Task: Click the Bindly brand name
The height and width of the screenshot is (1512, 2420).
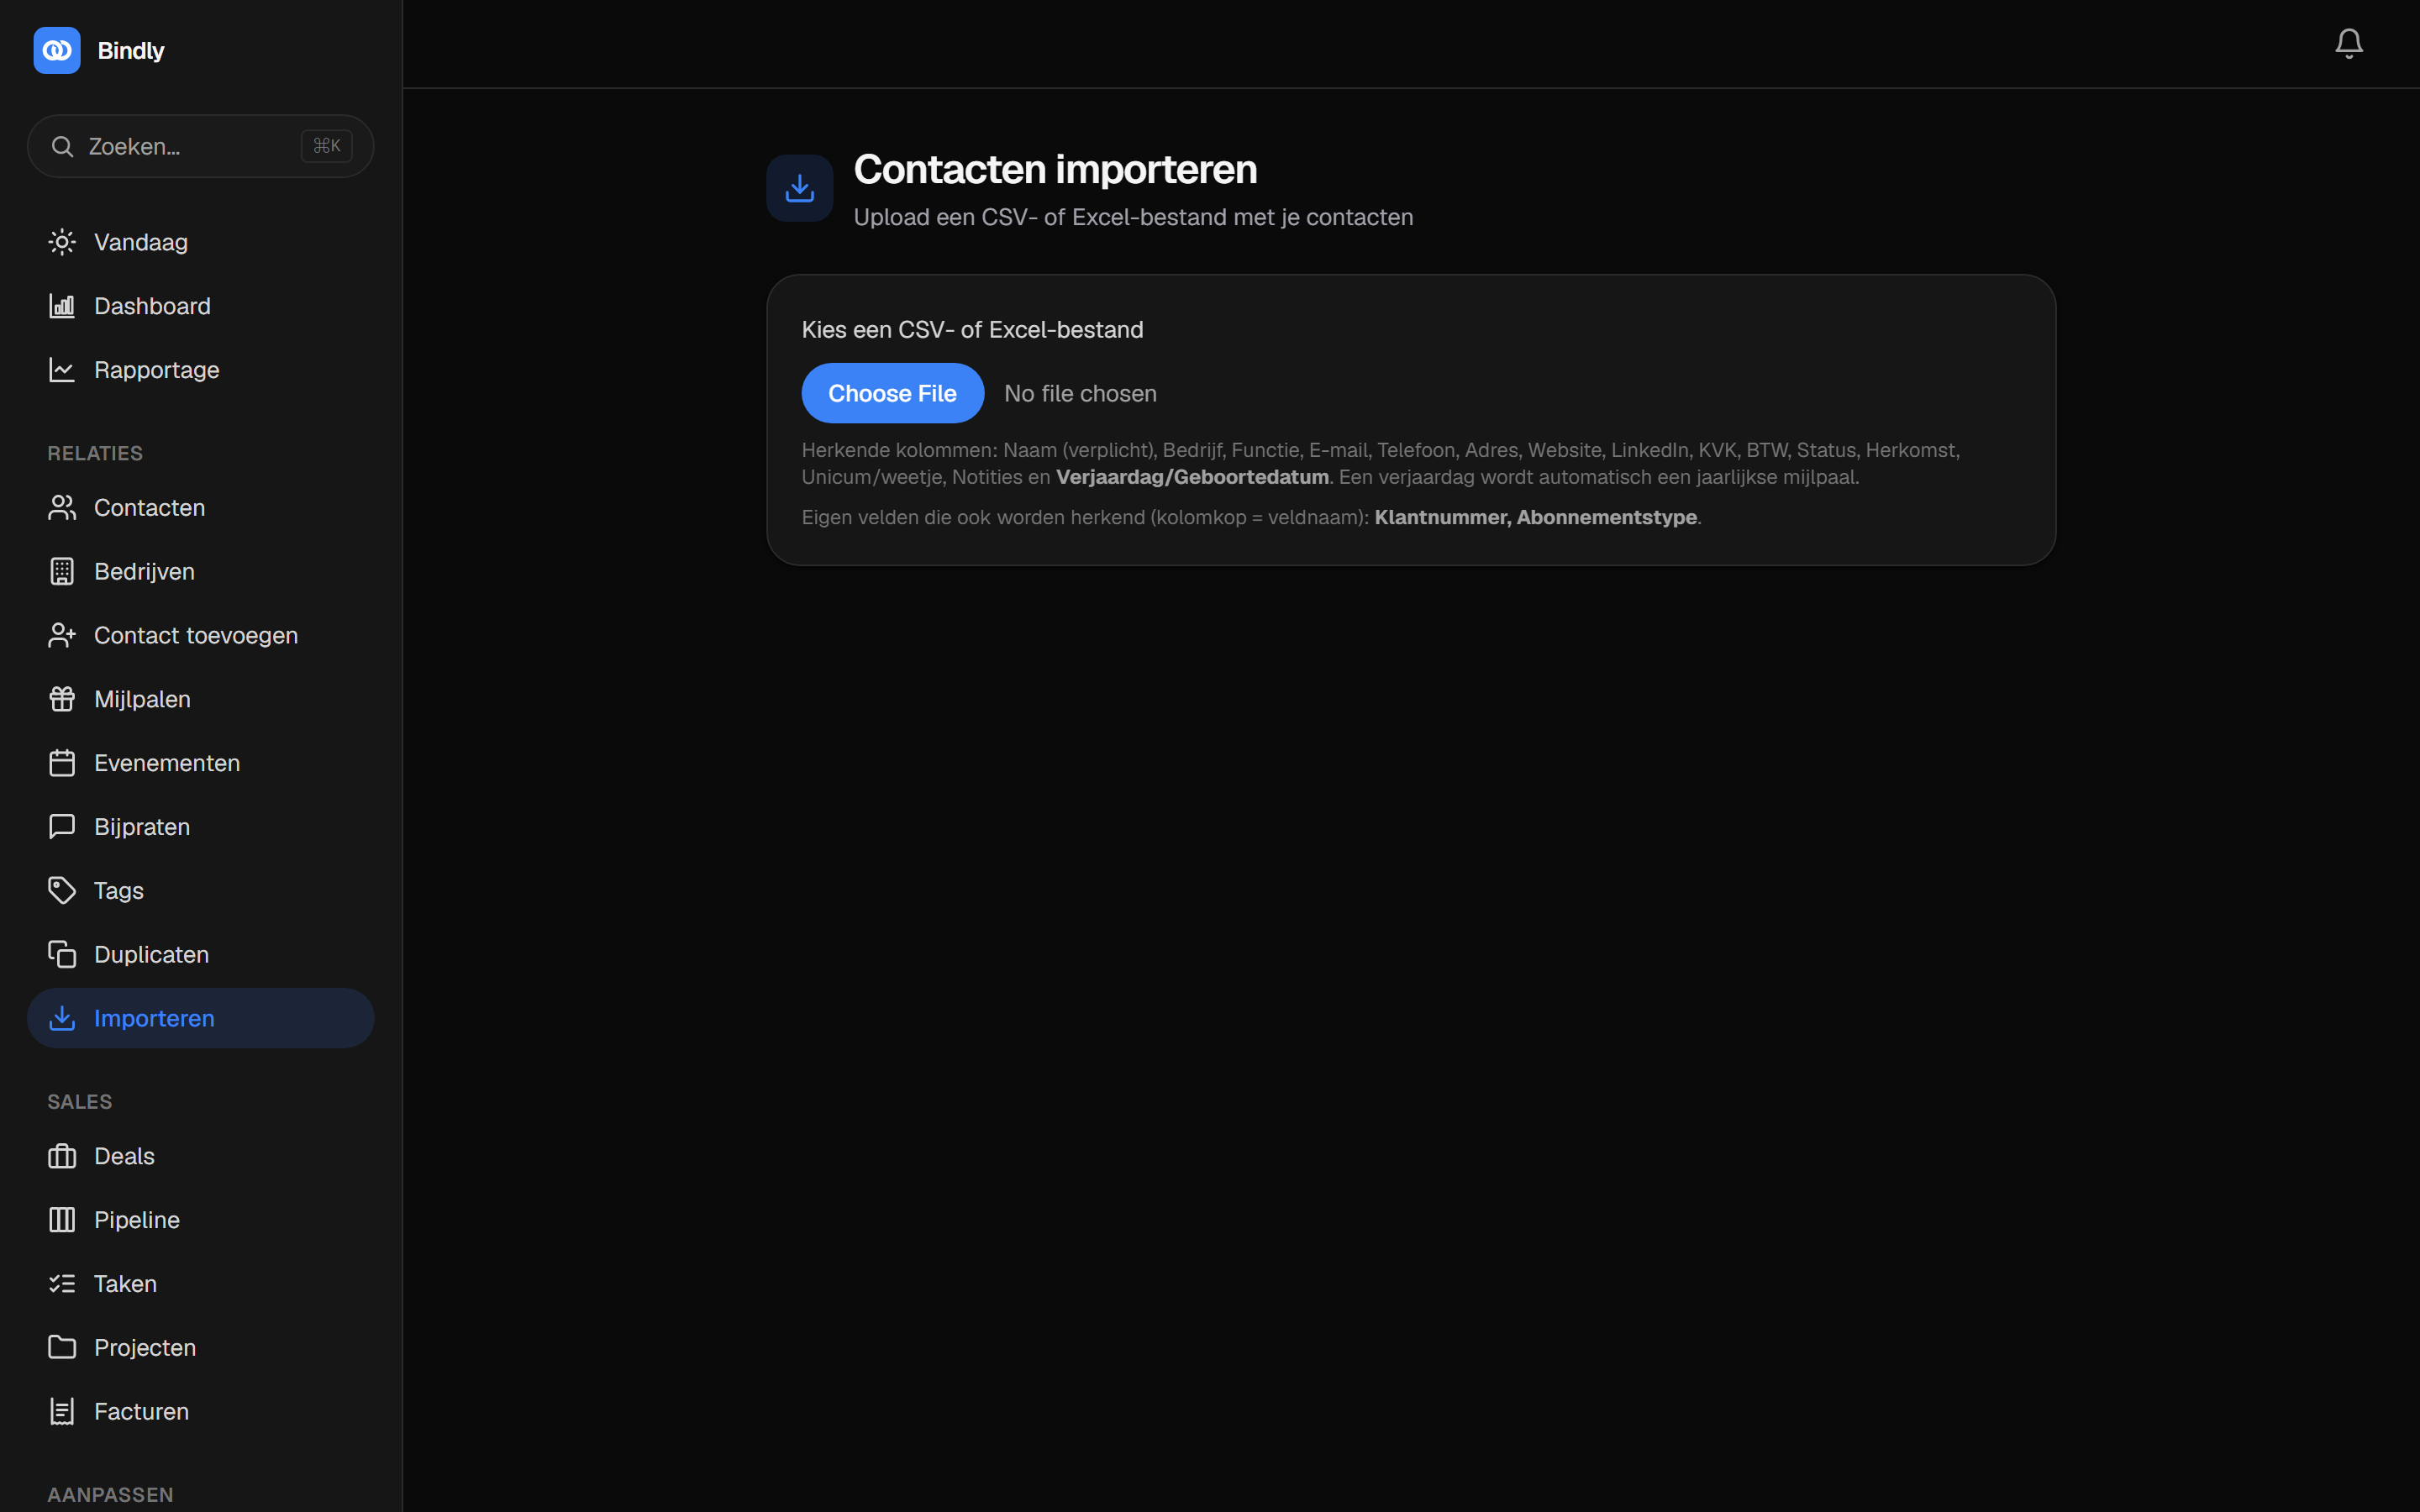Action: point(131,51)
